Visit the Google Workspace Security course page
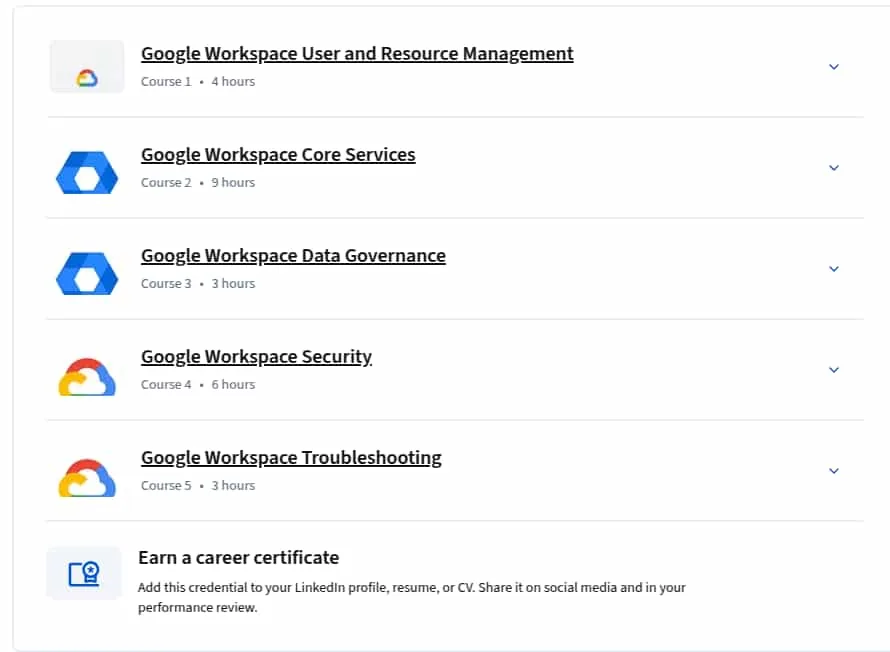The width and height of the screenshot is (890, 652). coord(257,356)
